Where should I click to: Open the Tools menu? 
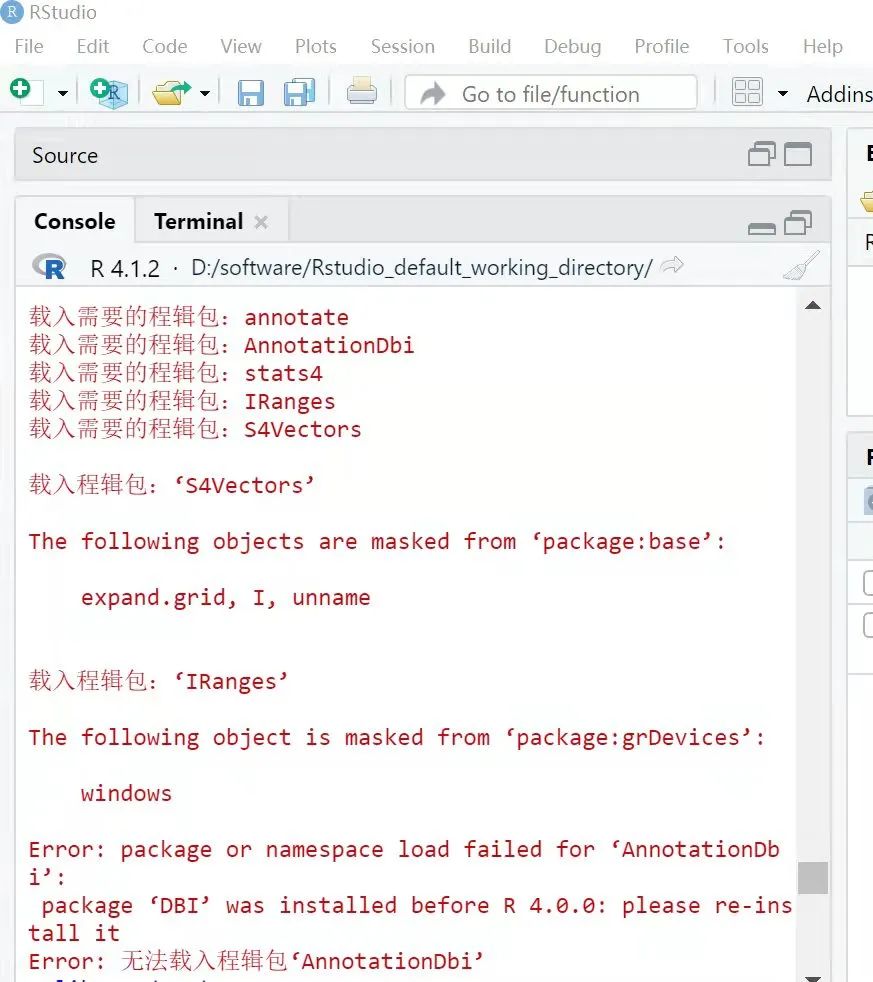[x=745, y=46]
